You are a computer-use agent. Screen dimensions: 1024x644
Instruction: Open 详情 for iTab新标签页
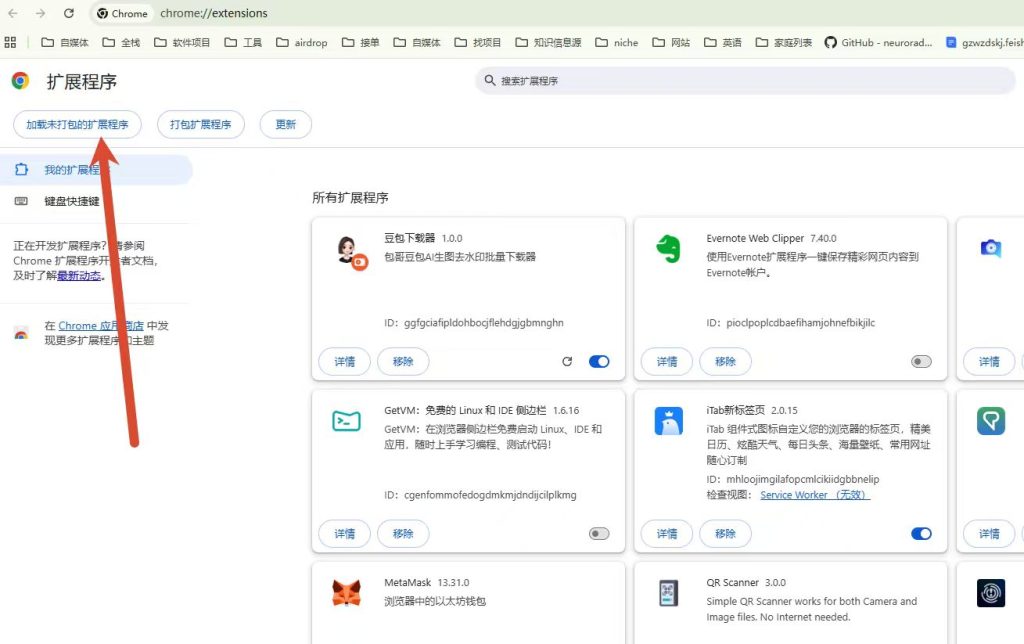point(667,534)
